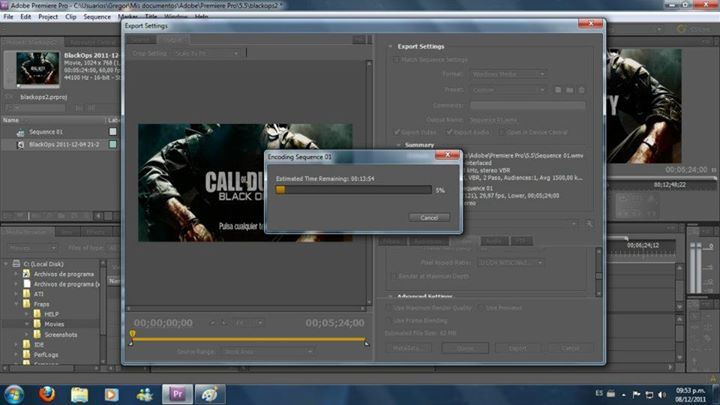Open Firefox from the taskbar
The width and height of the screenshot is (720, 405).
pos(47,393)
